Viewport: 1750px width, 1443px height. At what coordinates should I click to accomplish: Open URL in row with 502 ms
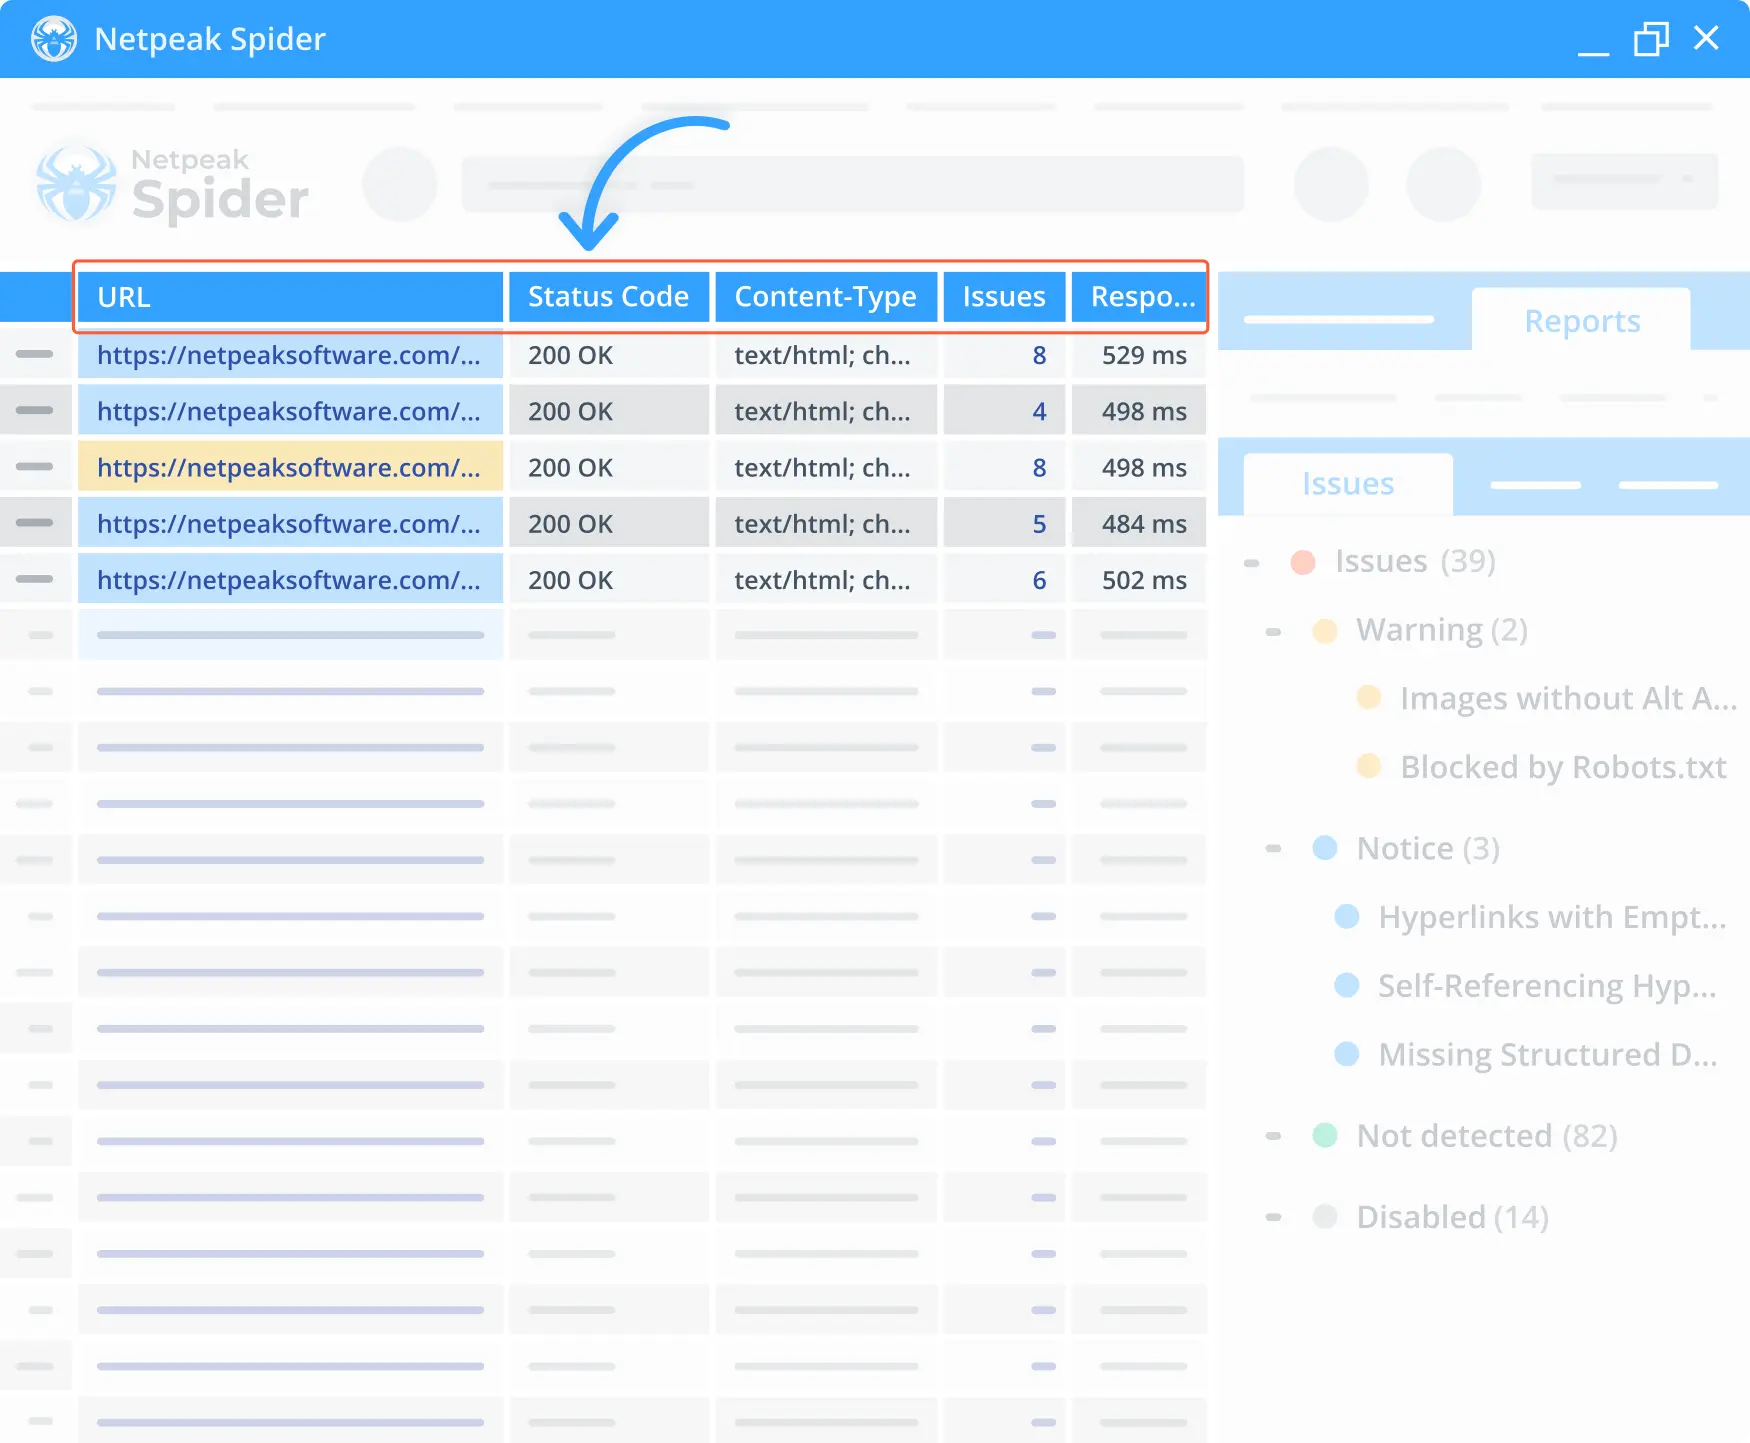point(289,581)
